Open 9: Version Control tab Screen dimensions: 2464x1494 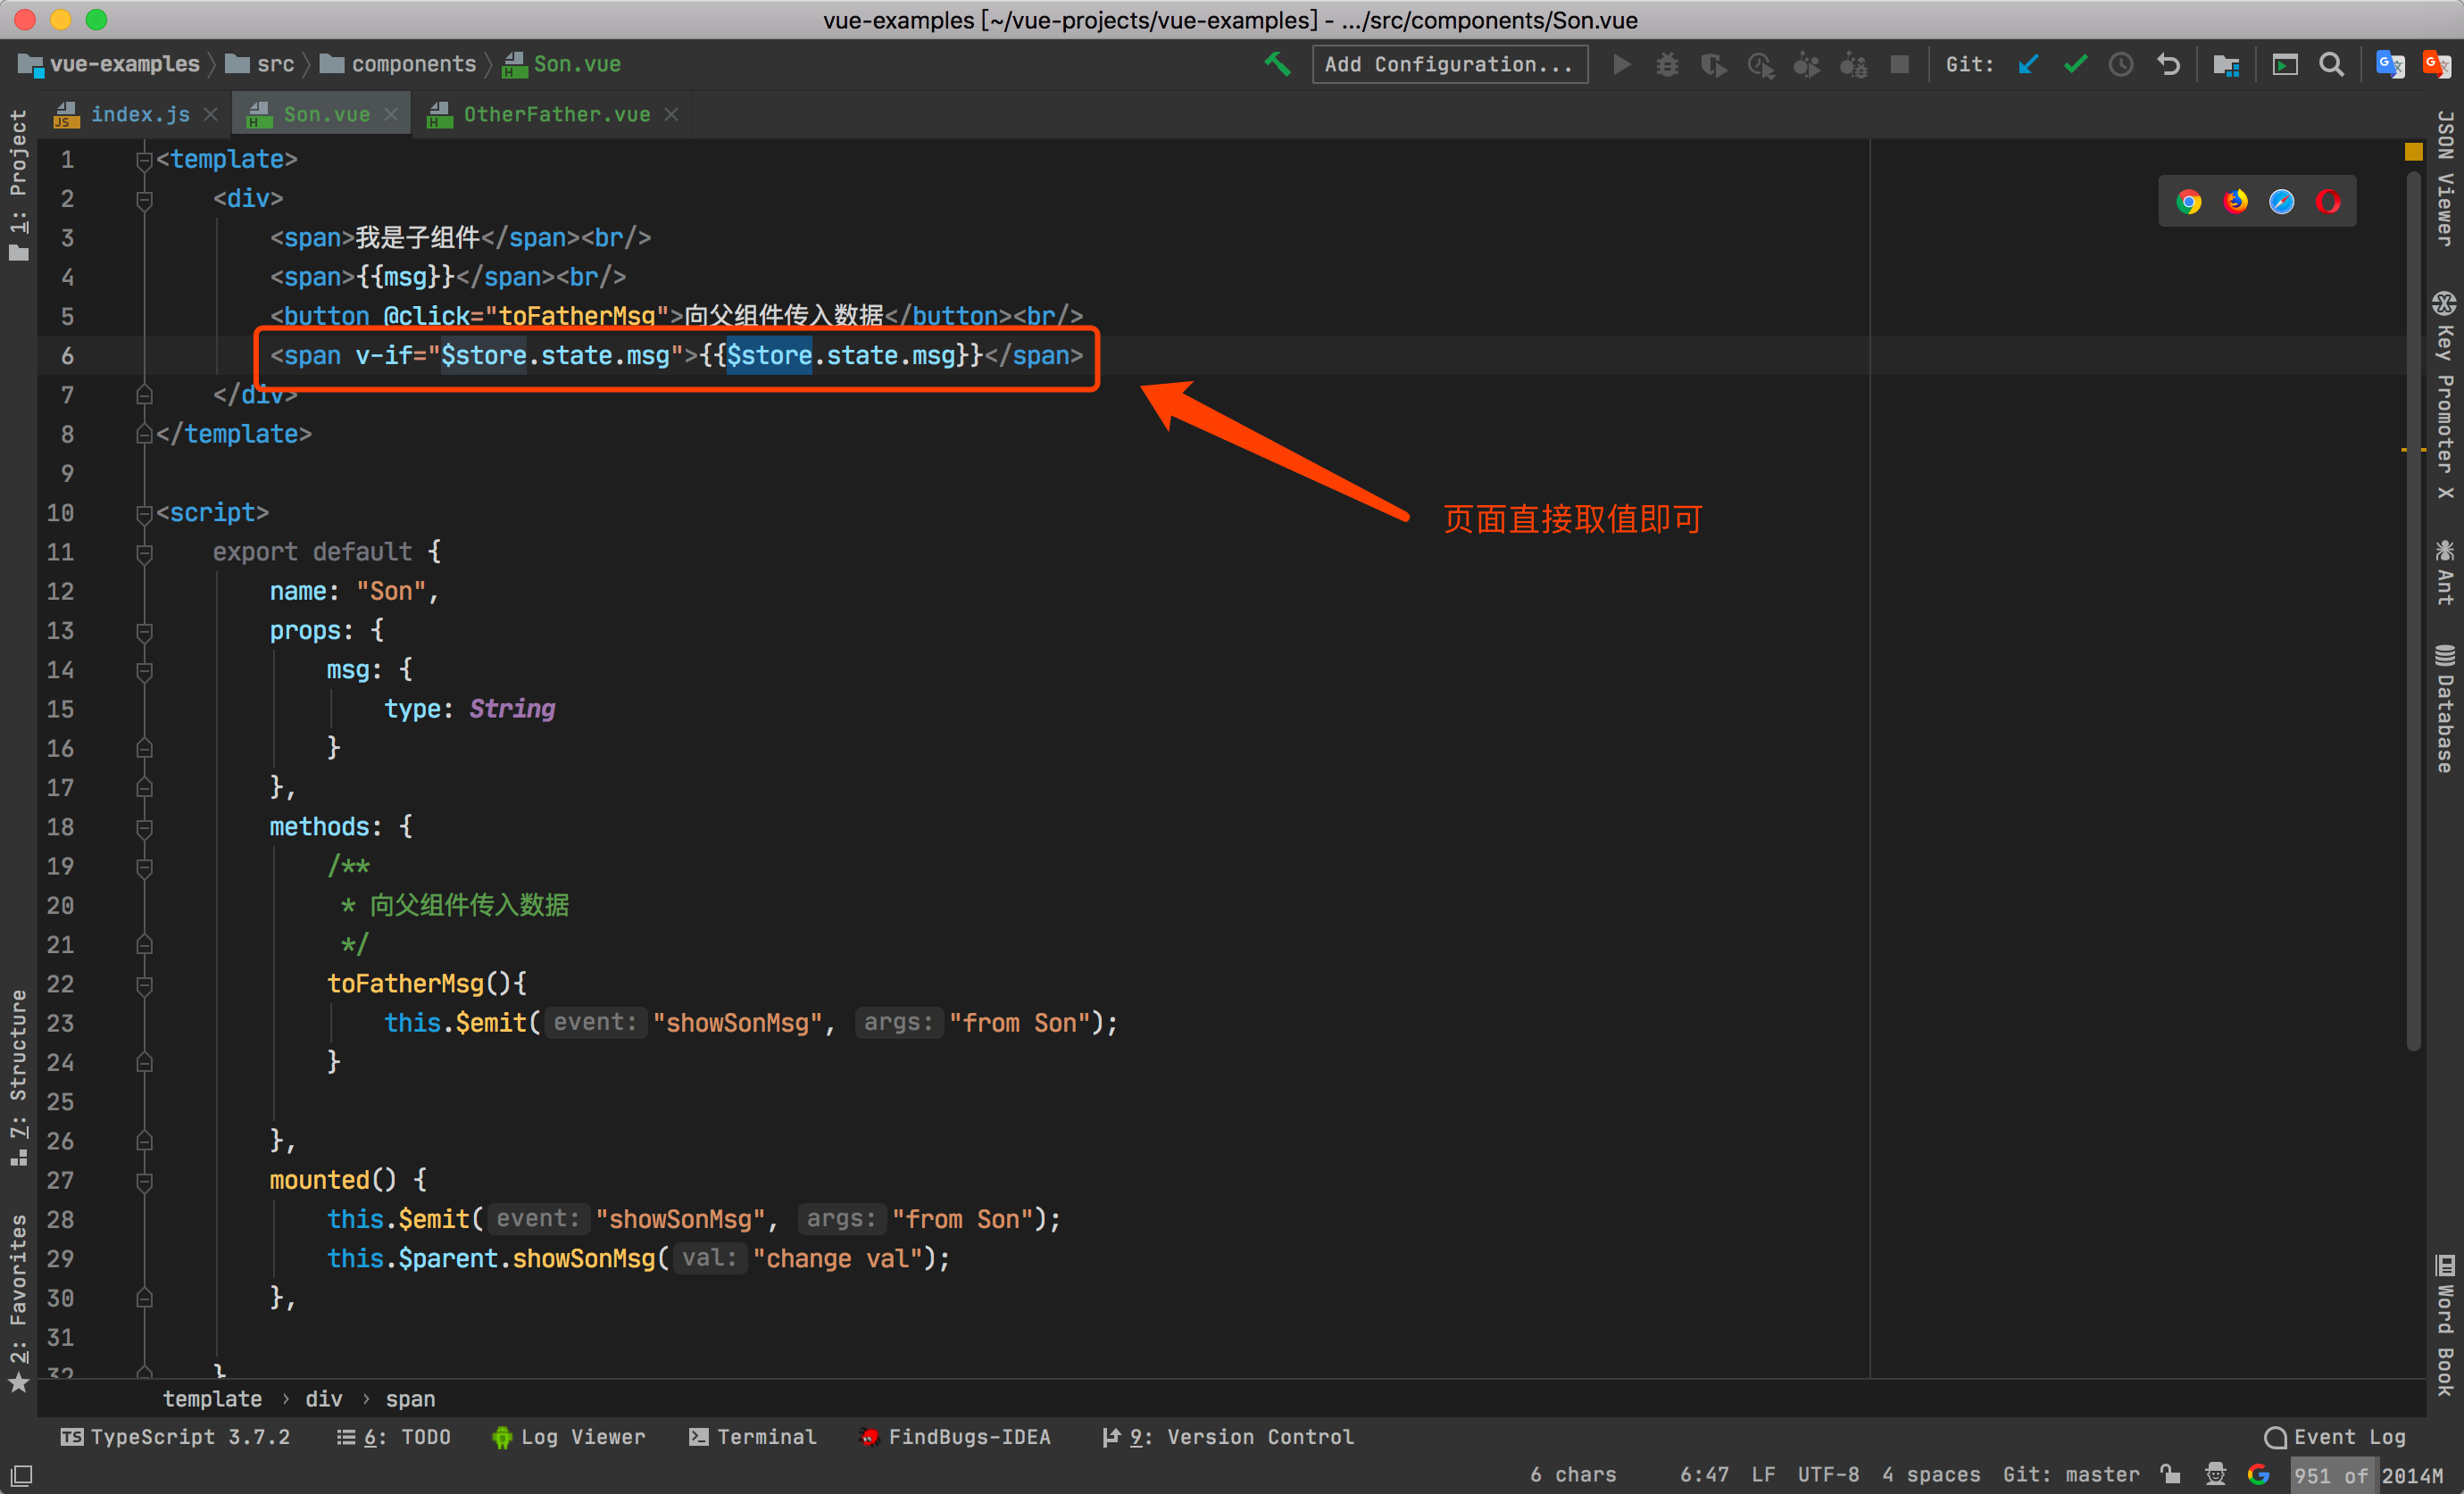(1227, 1437)
